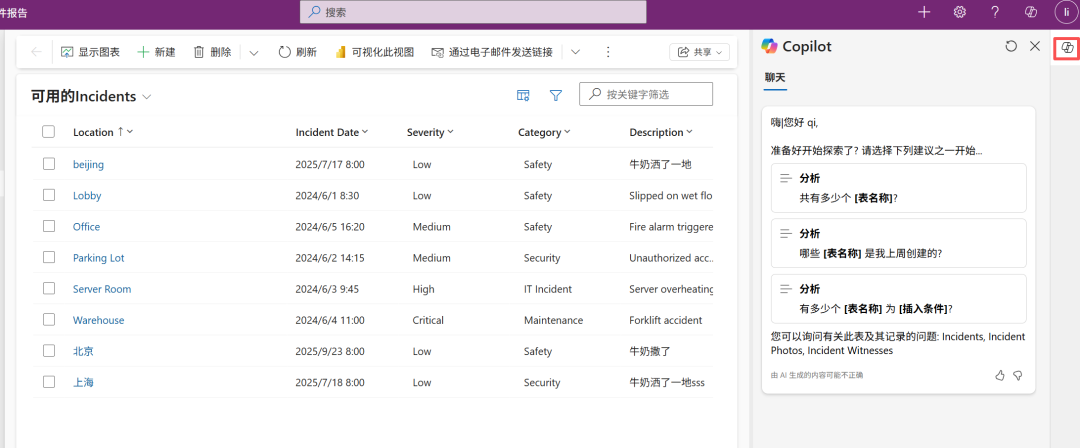Open the Incident Date column menu
The width and height of the screenshot is (1080, 448).
332,132
